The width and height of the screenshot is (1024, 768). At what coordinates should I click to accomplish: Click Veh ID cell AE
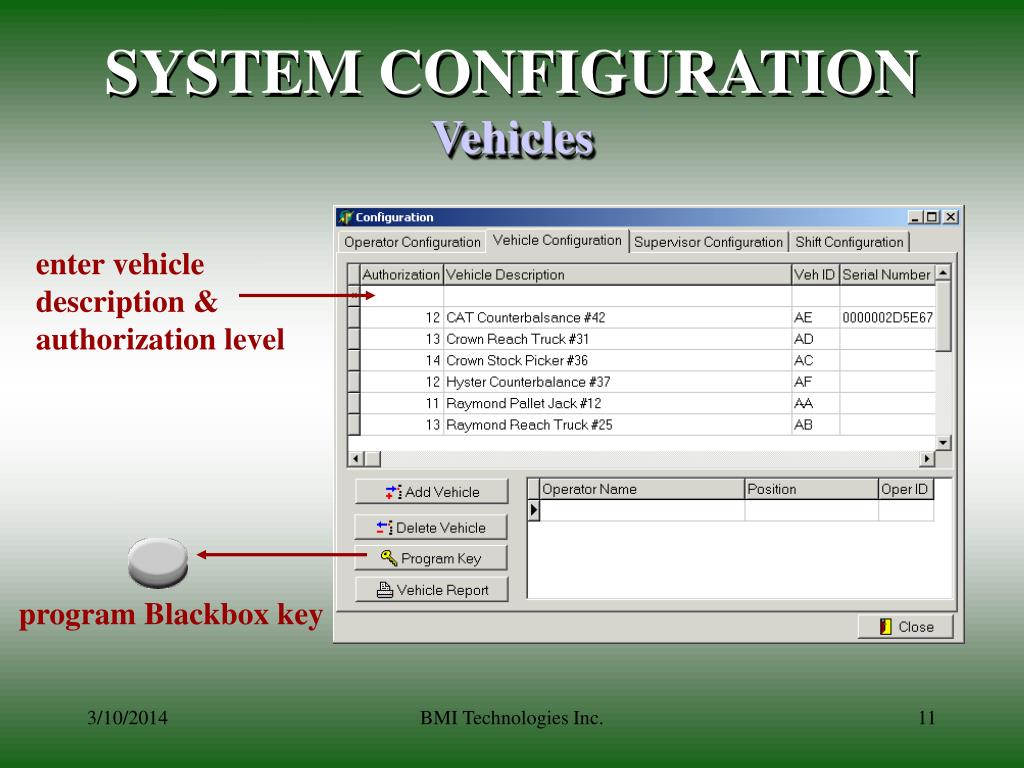click(x=816, y=317)
